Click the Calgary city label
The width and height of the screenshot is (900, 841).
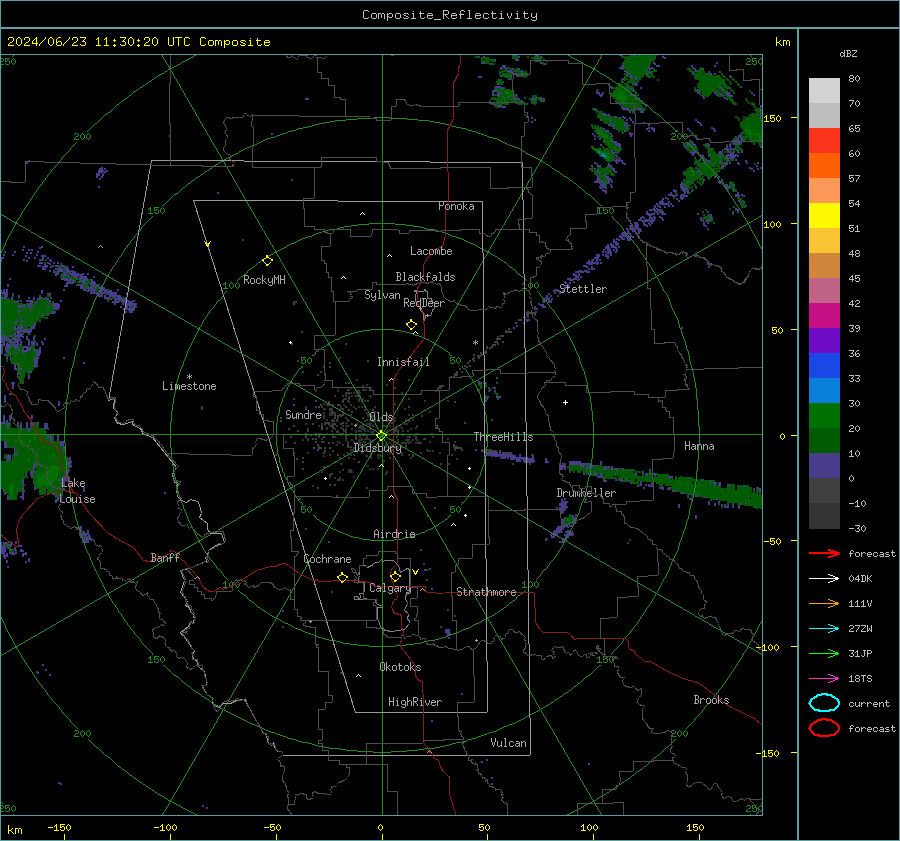click(x=390, y=588)
